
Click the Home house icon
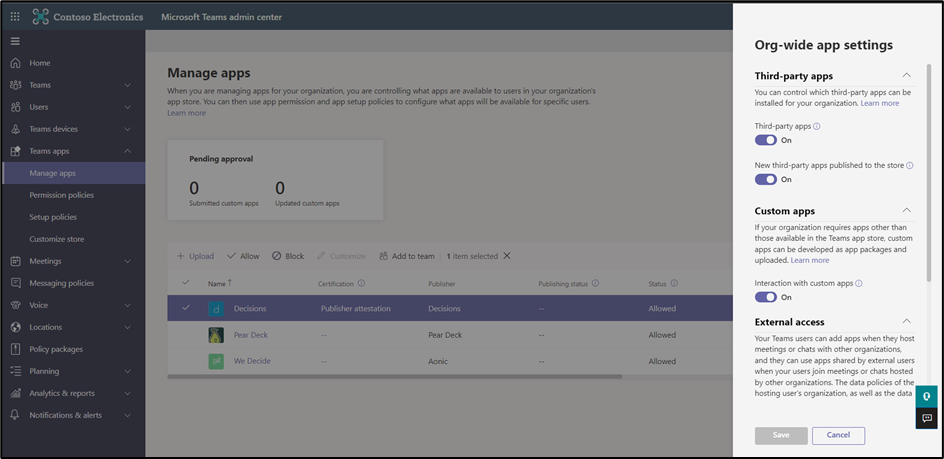[x=16, y=63]
